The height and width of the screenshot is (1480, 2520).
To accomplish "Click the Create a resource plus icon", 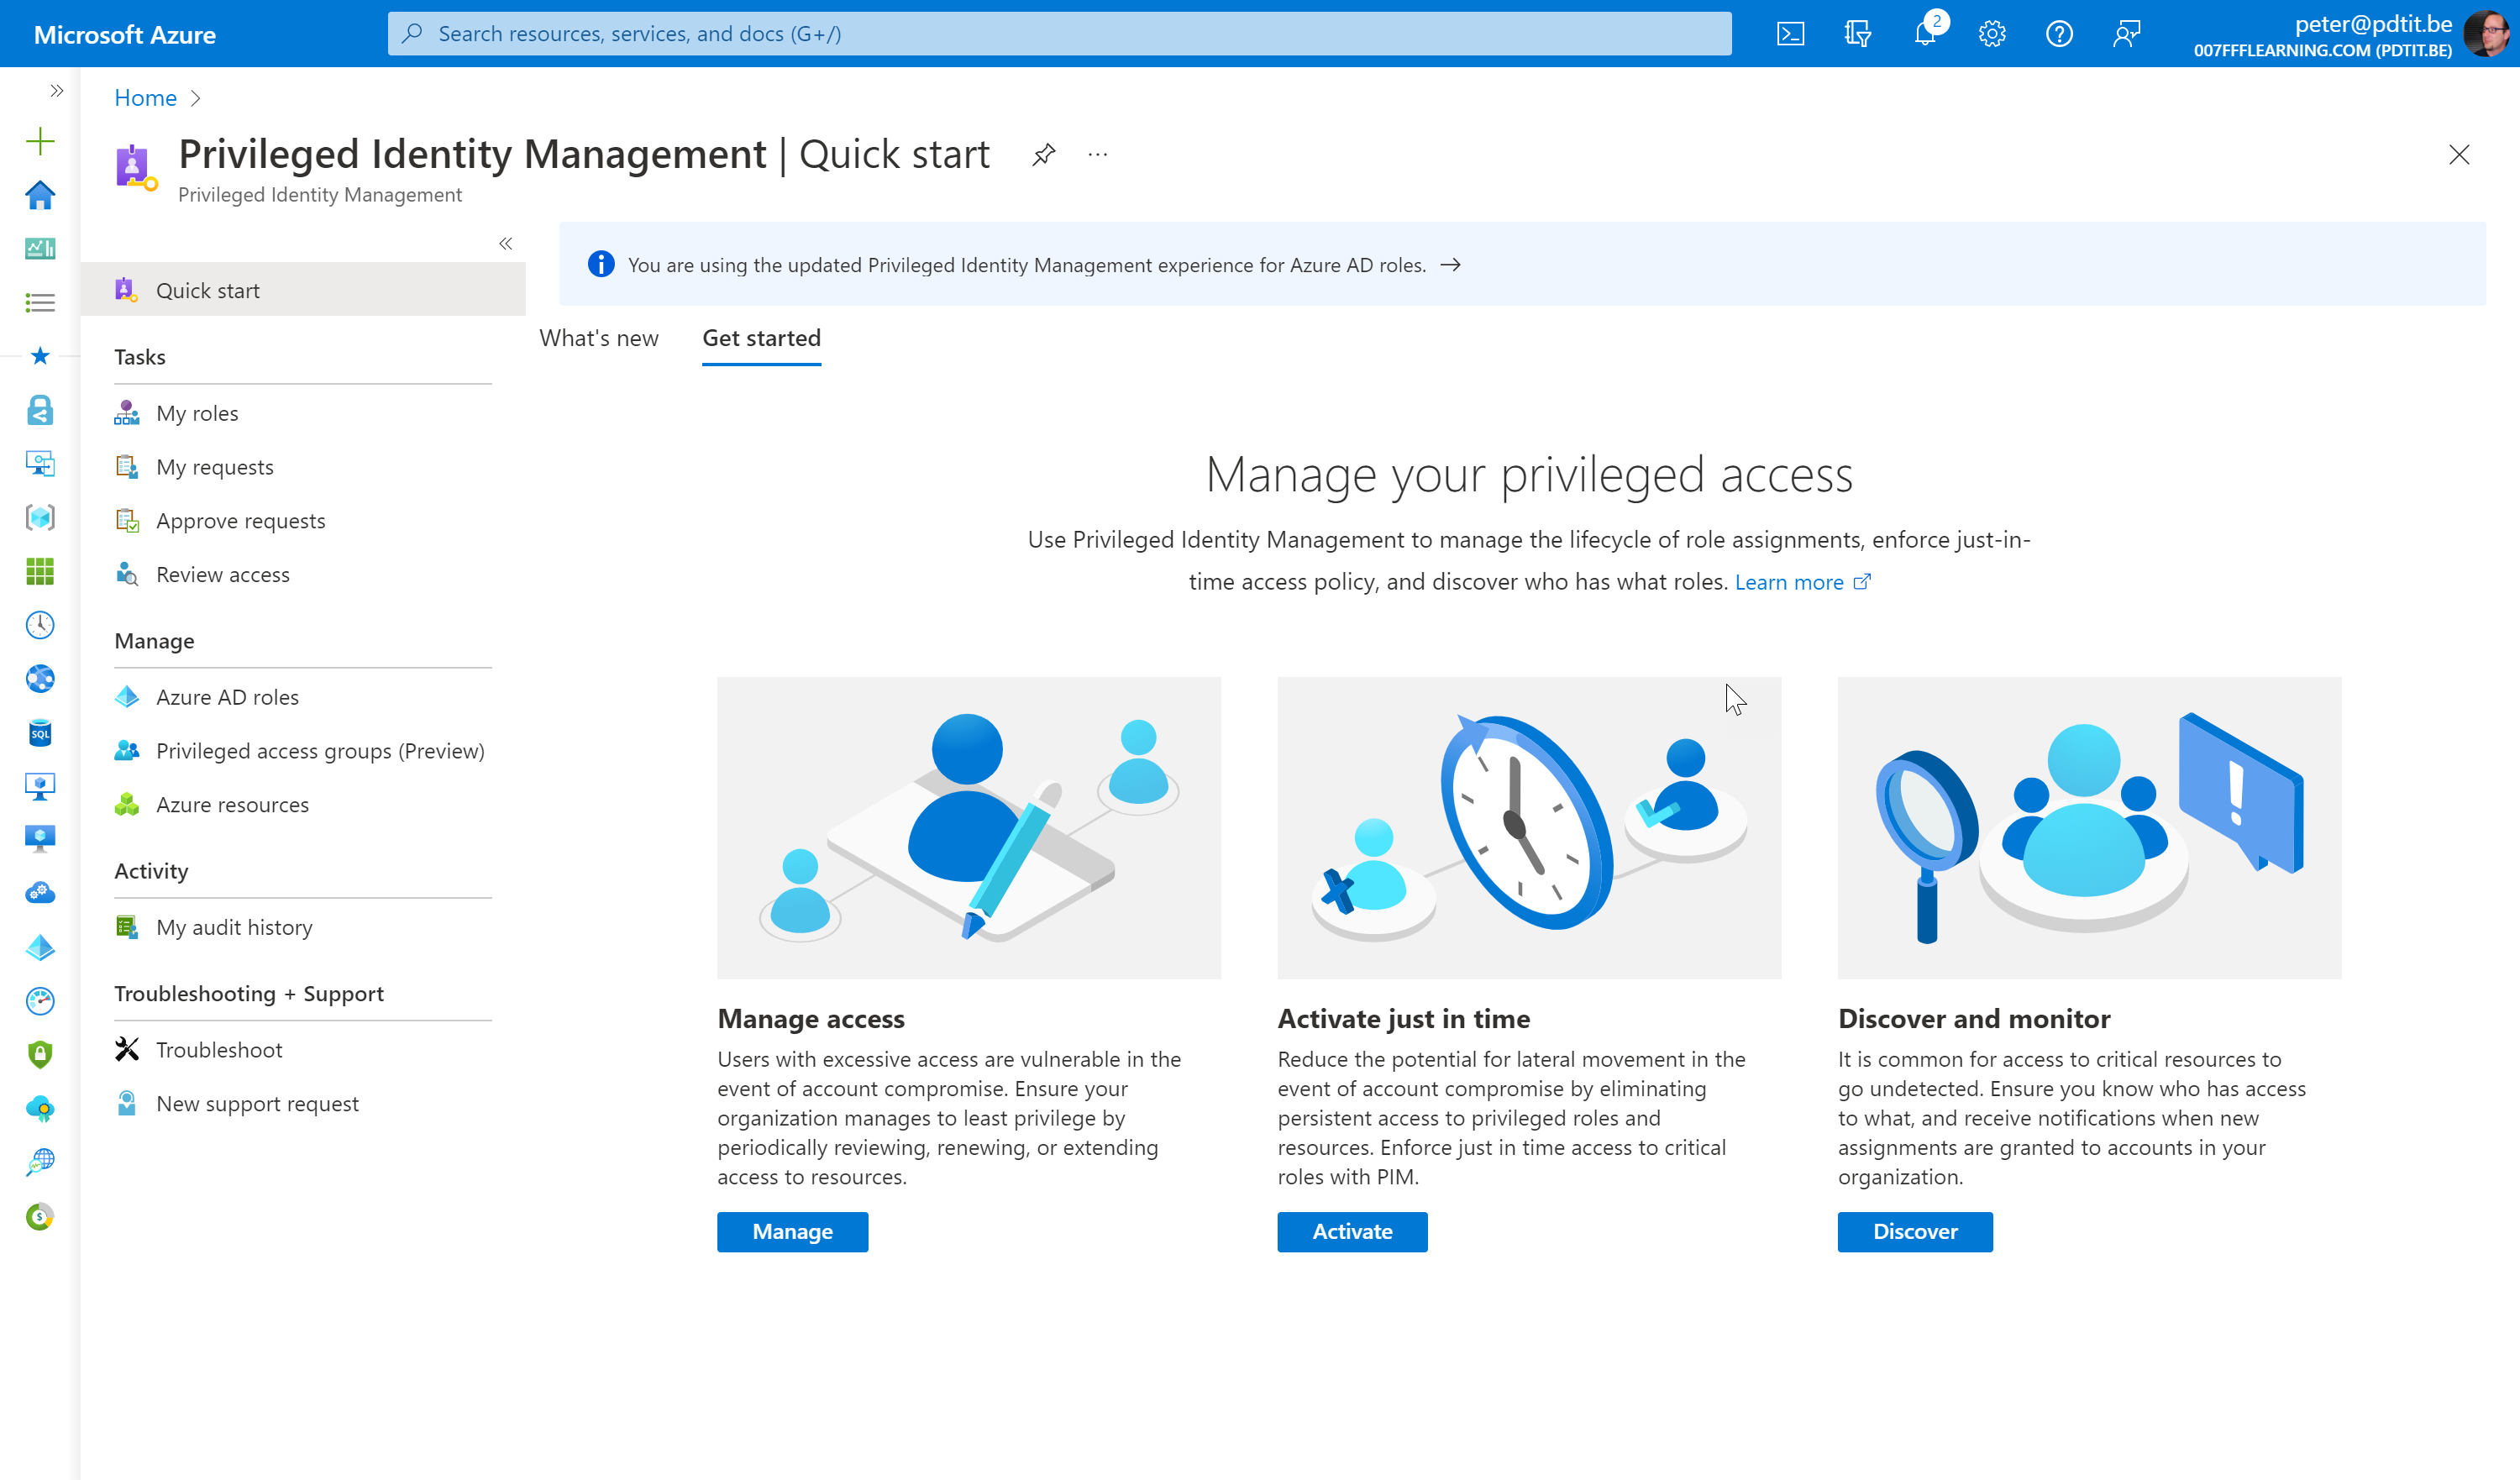I will (x=40, y=141).
